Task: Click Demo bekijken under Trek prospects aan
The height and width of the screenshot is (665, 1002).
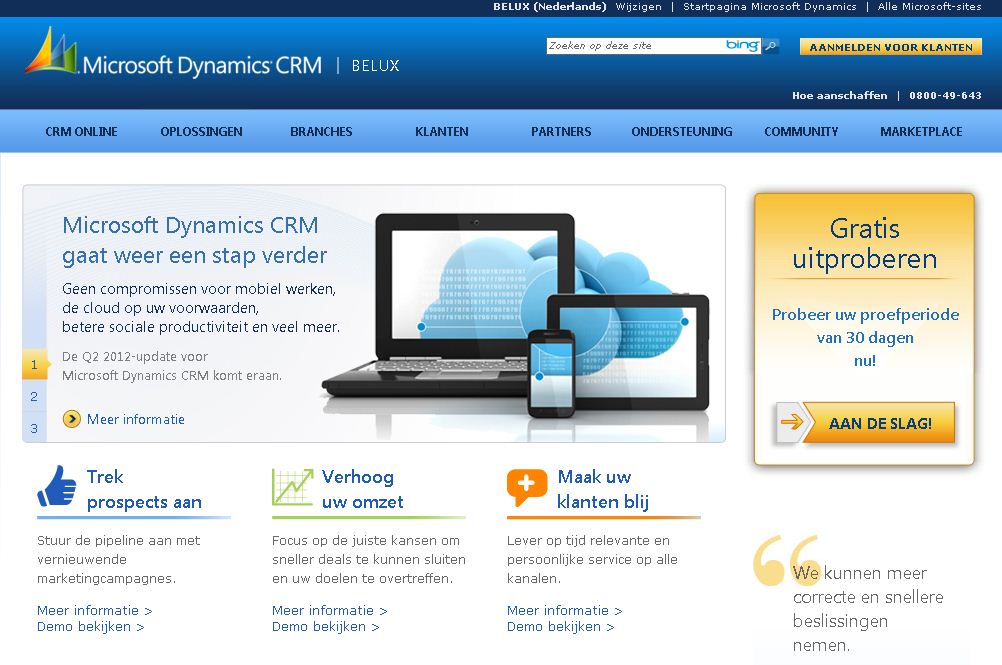Action: coord(91,627)
